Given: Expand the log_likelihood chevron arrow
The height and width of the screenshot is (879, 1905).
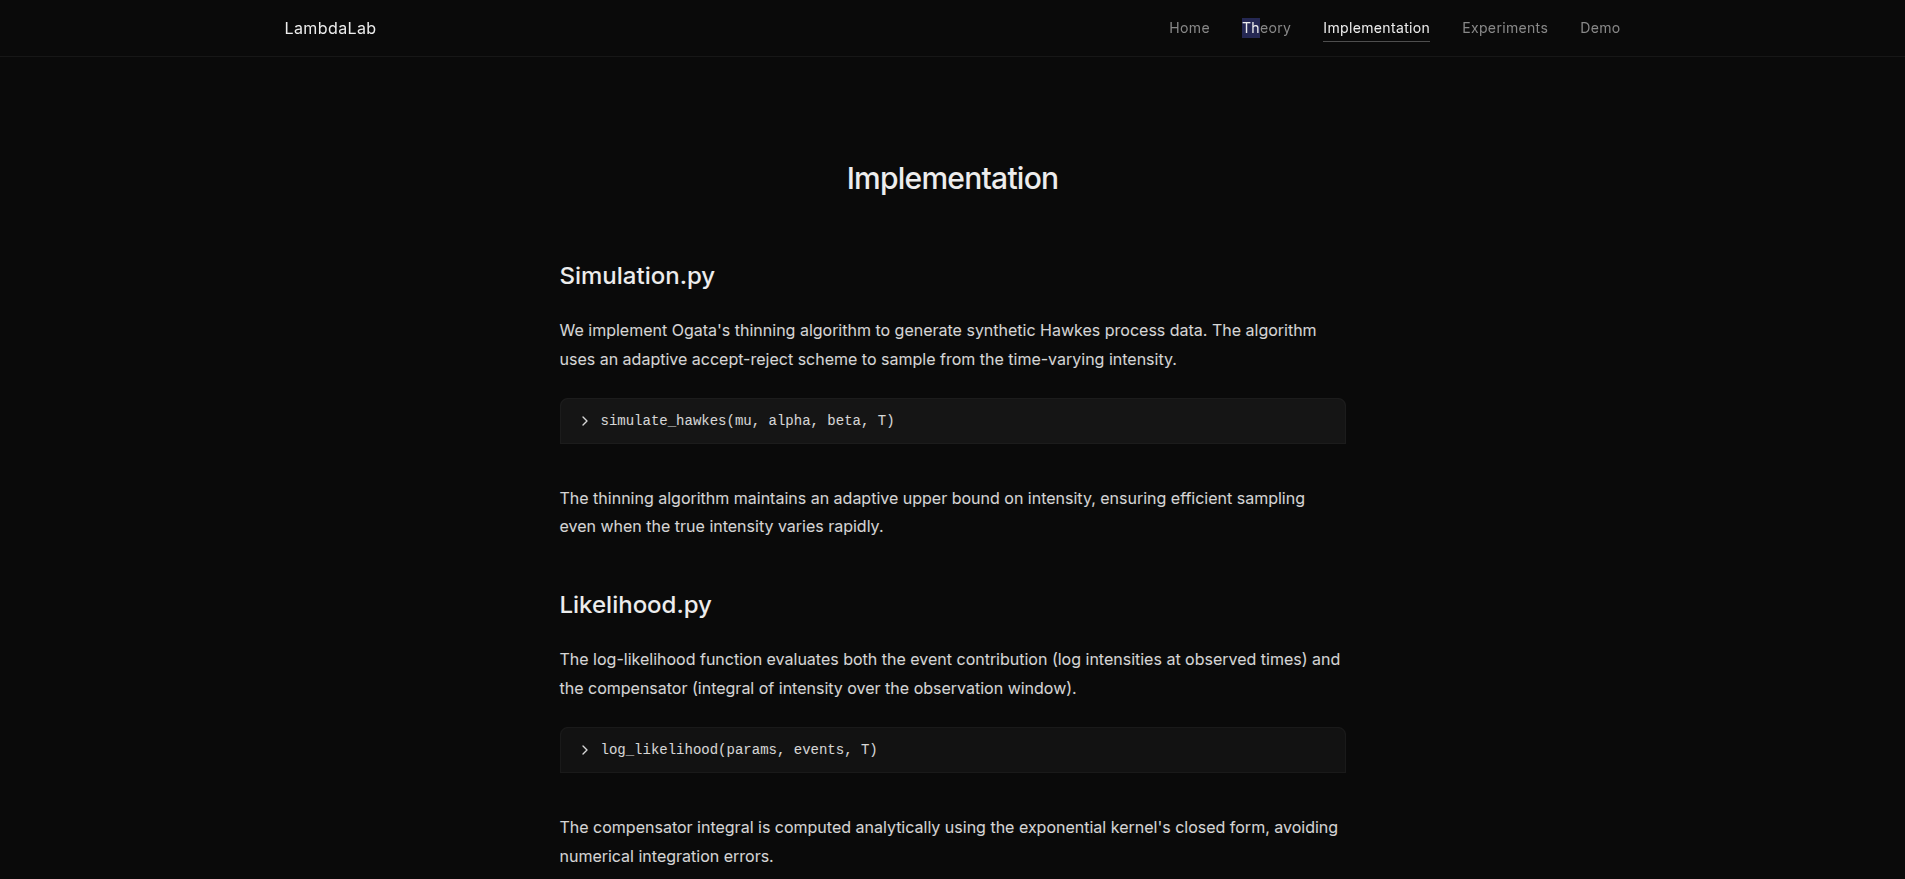Looking at the screenshot, I should pyautogui.click(x=585, y=750).
